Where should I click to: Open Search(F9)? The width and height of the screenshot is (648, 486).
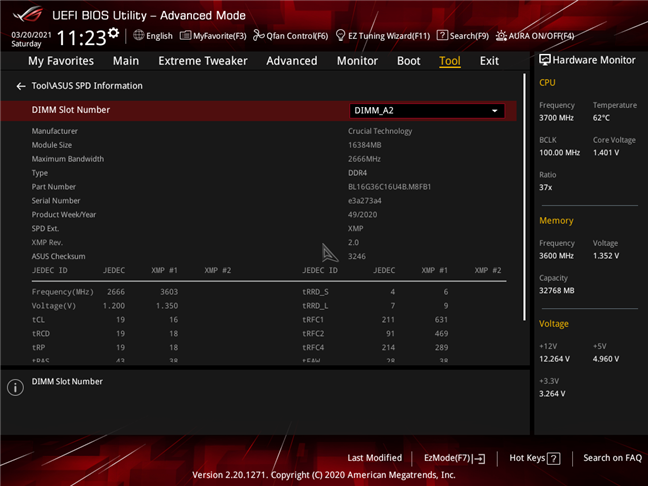pyautogui.click(x=462, y=36)
